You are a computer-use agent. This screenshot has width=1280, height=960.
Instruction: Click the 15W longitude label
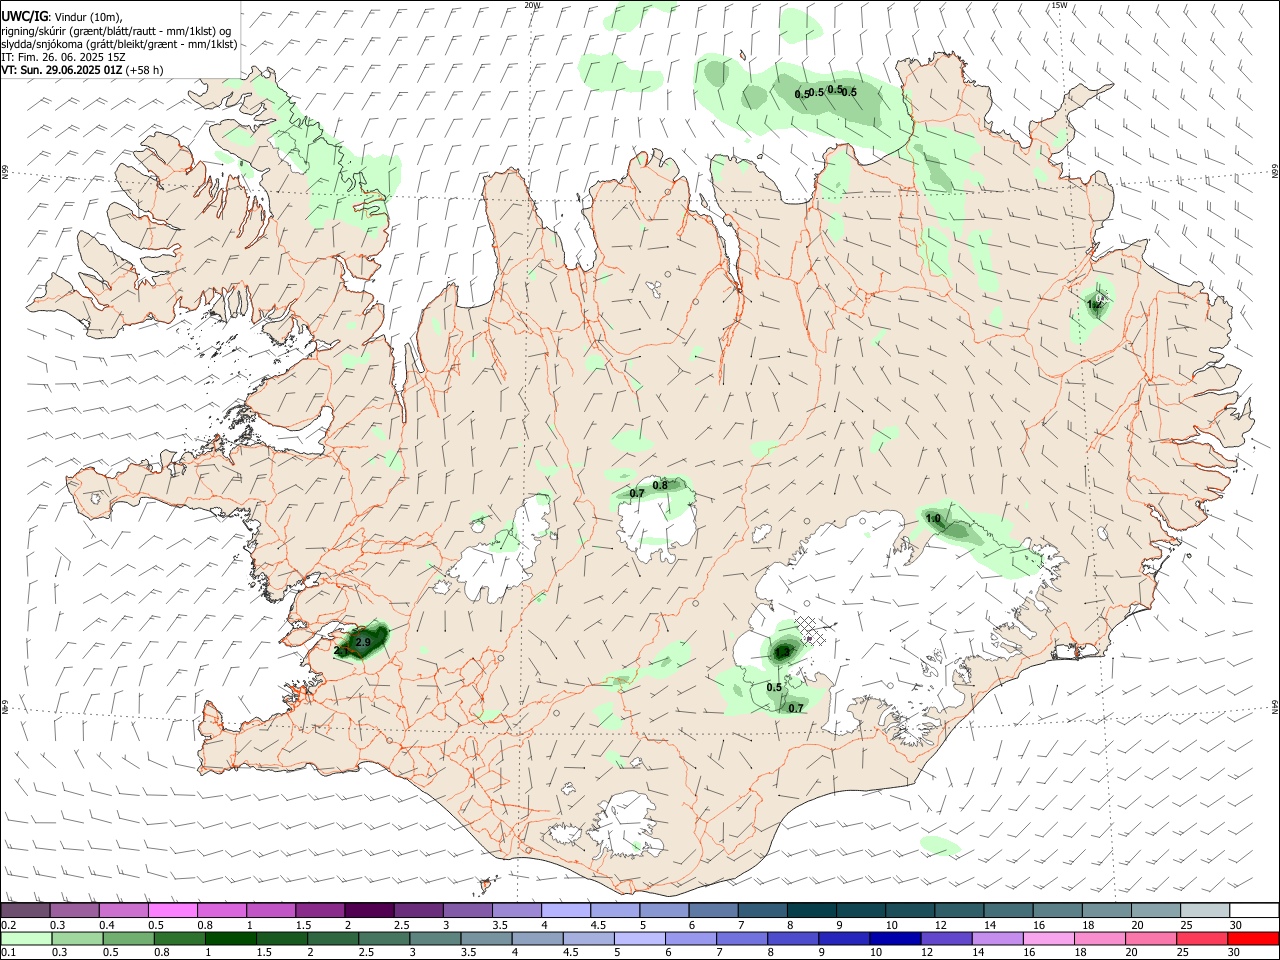click(x=1059, y=5)
